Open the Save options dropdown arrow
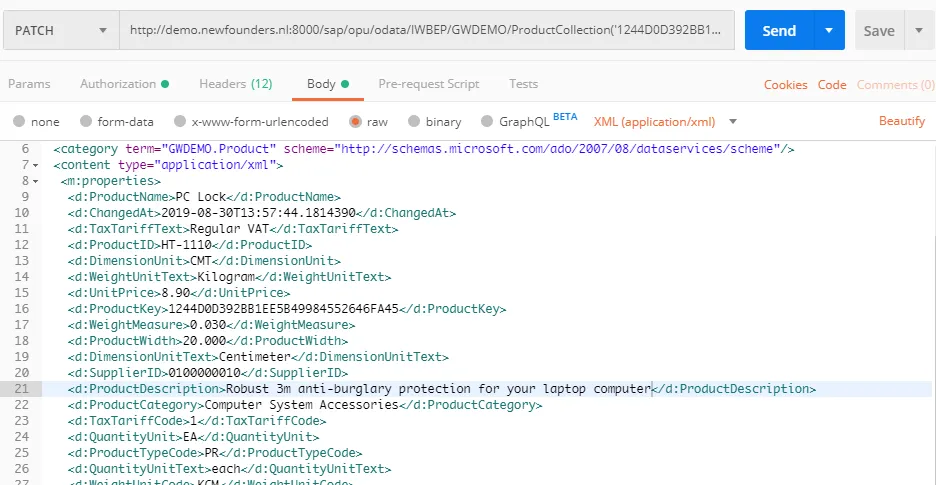Viewport: 936px width, 485px height. [919, 31]
